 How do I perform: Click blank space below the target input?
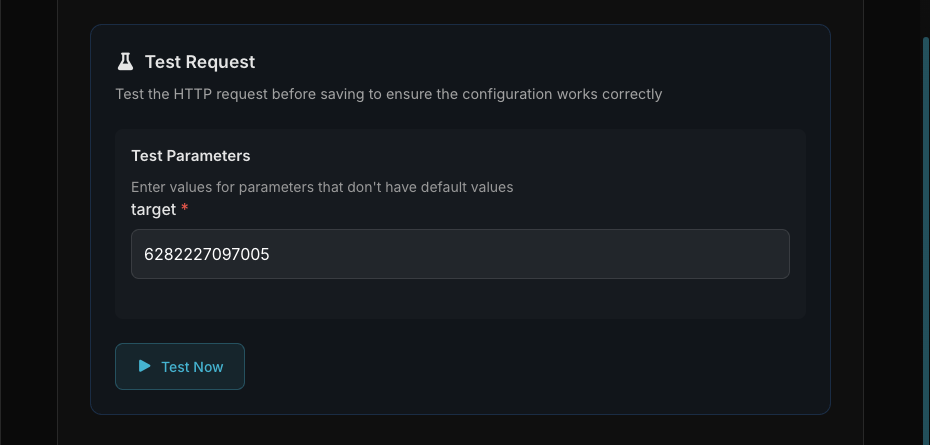click(x=460, y=299)
